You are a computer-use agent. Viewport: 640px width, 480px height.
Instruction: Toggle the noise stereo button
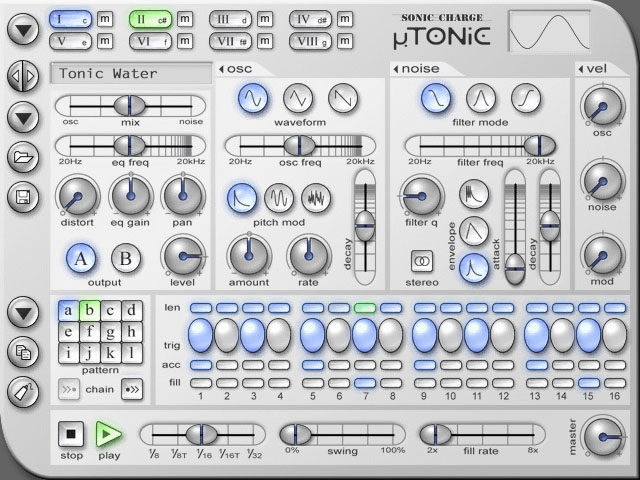(x=422, y=261)
